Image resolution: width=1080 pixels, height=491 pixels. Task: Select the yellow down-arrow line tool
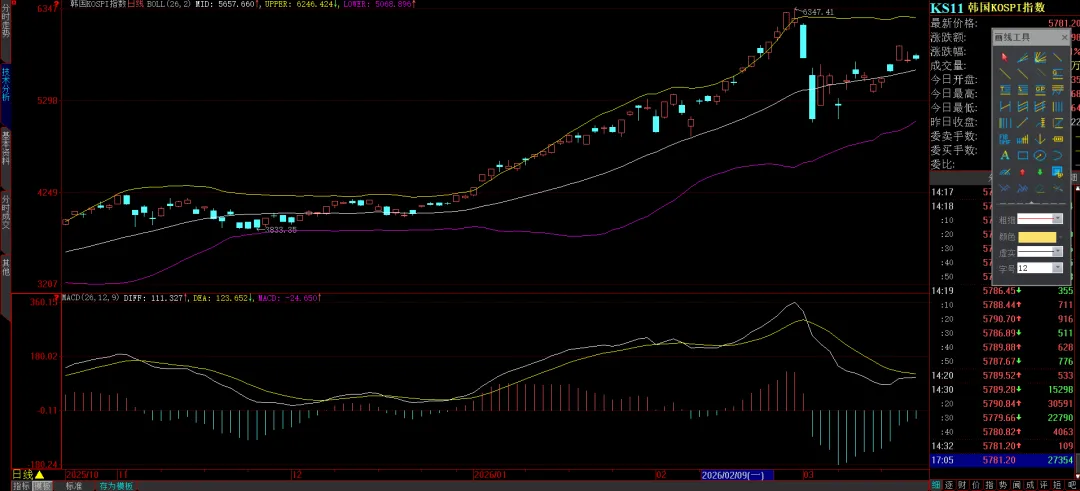click(1040, 139)
